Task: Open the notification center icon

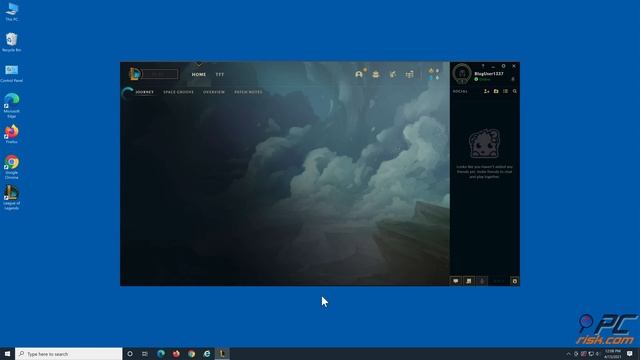Action: 630,354
